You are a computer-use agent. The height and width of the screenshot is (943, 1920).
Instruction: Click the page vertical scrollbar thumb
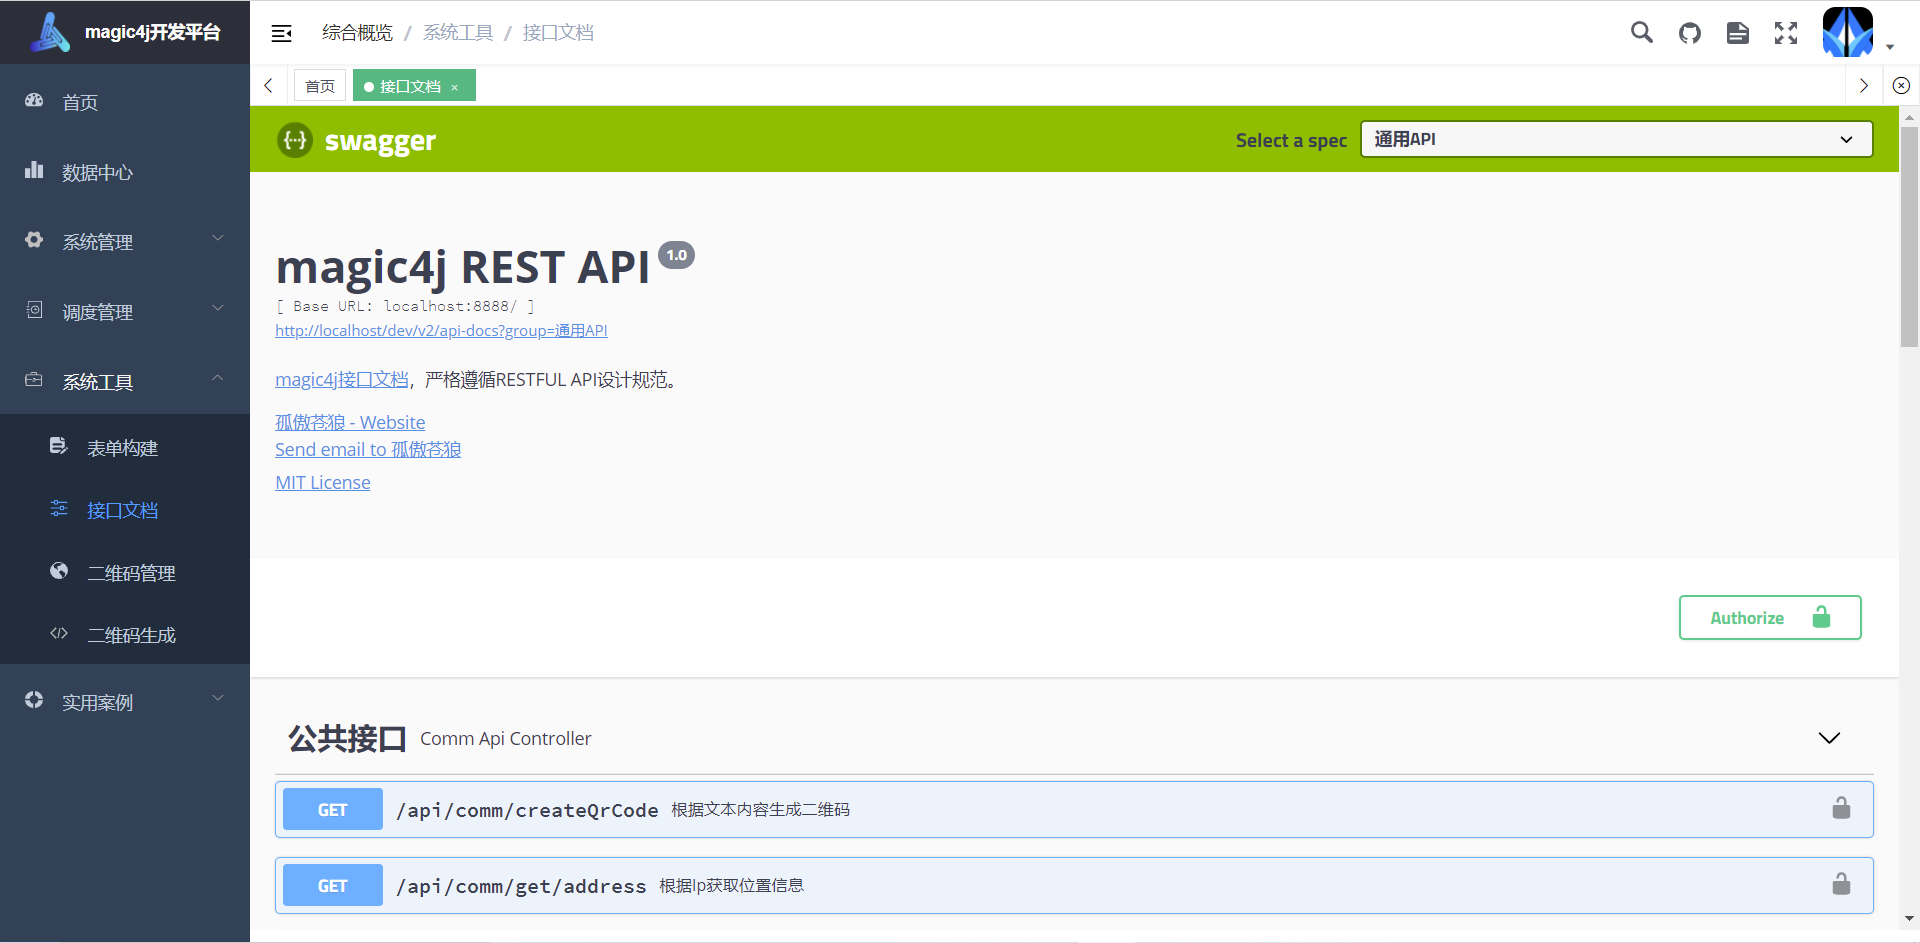[1909, 236]
